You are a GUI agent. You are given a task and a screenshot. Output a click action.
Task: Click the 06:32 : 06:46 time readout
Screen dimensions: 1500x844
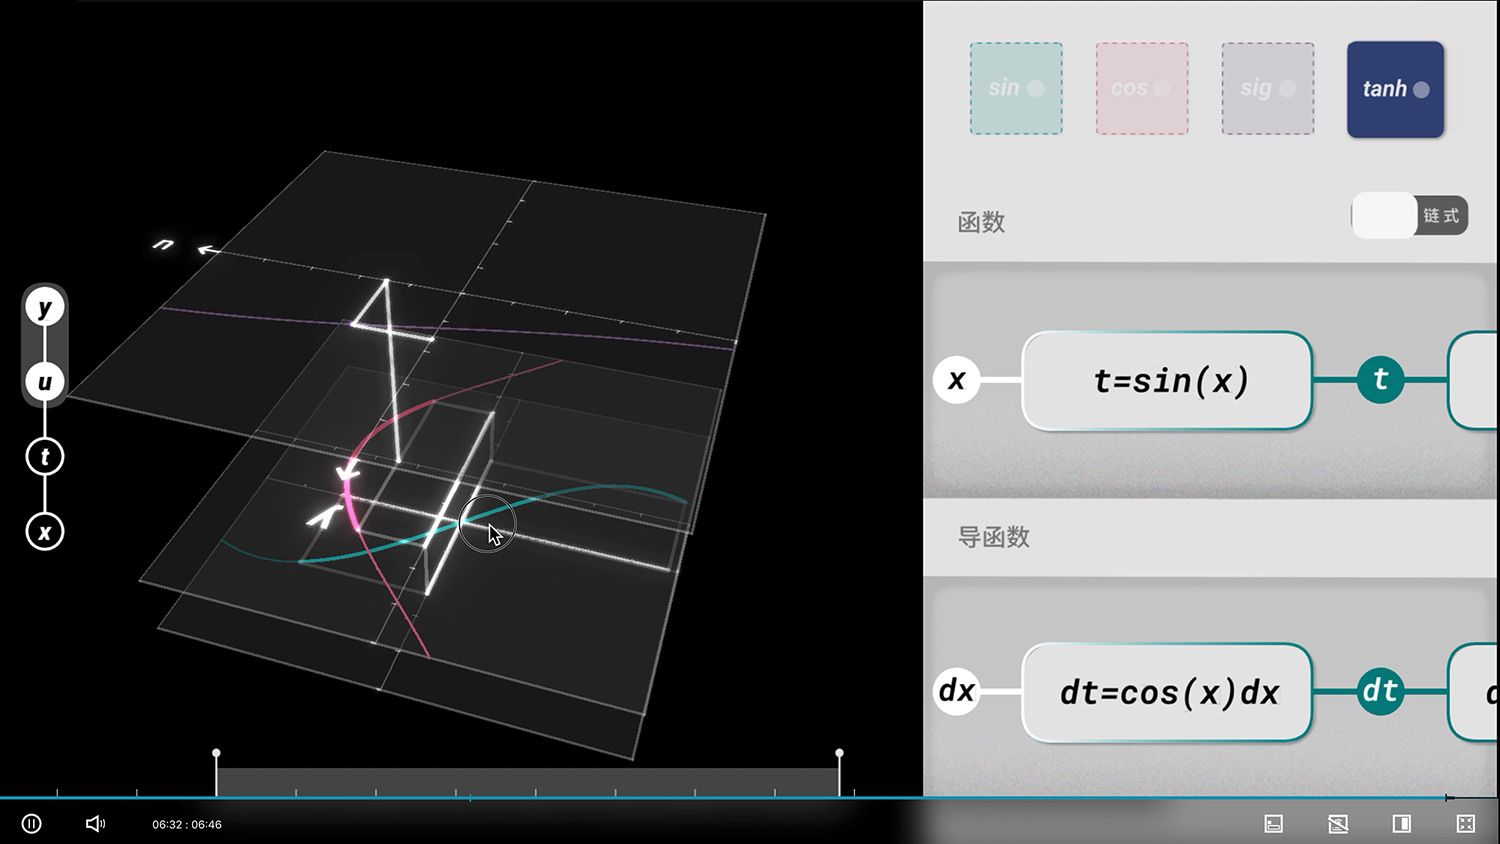[x=187, y=825]
